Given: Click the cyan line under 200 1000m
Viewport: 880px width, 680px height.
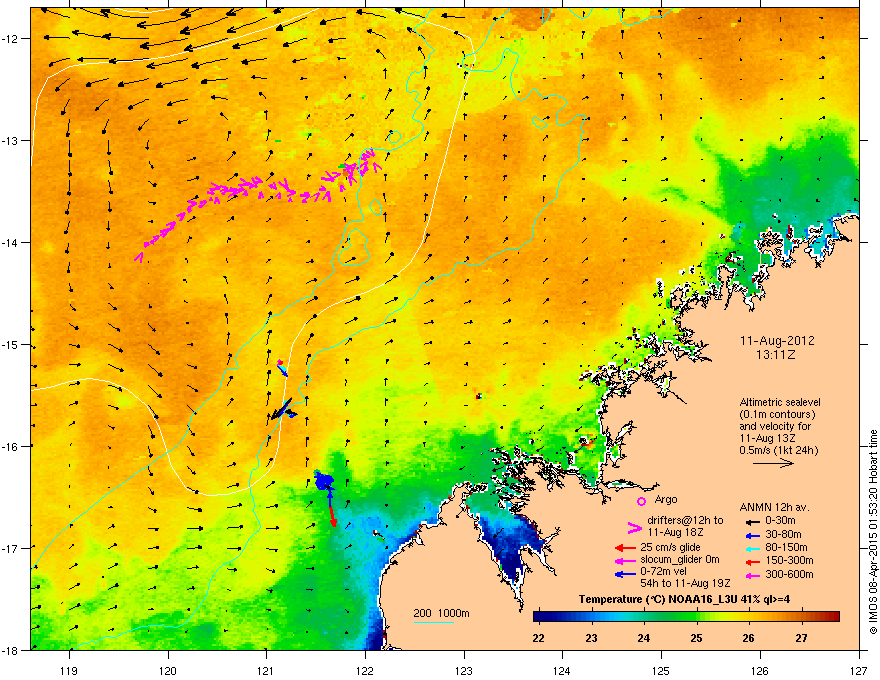Looking at the screenshot, I should (x=433, y=622).
